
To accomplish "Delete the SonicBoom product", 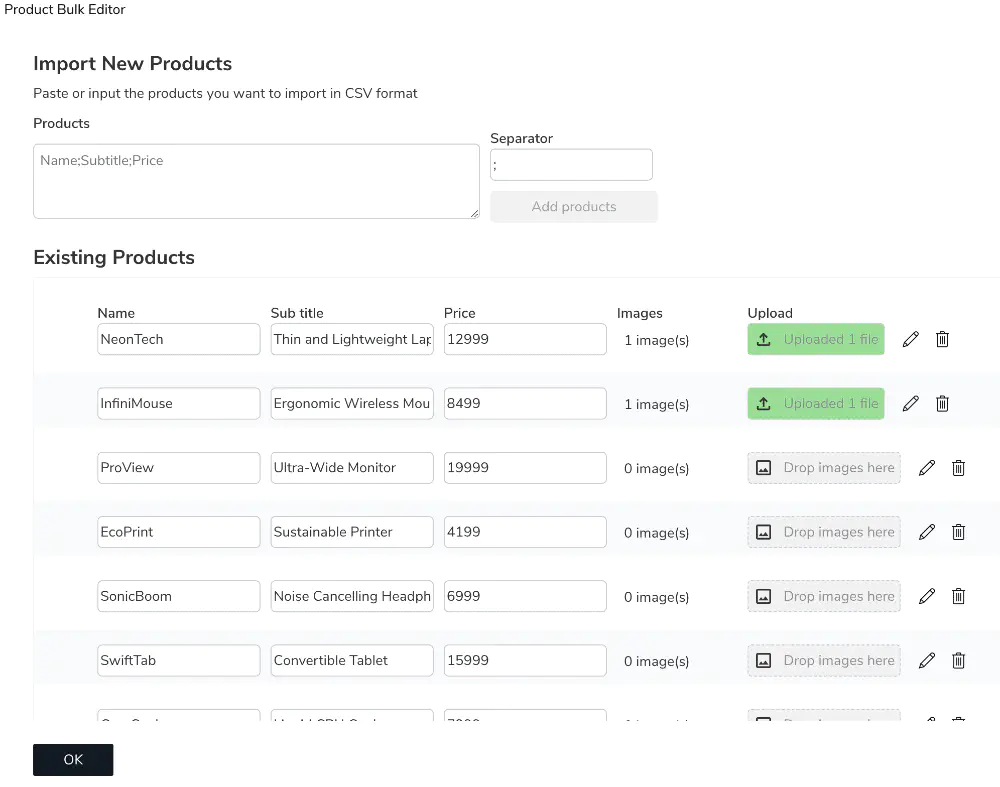I will pos(958,596).
